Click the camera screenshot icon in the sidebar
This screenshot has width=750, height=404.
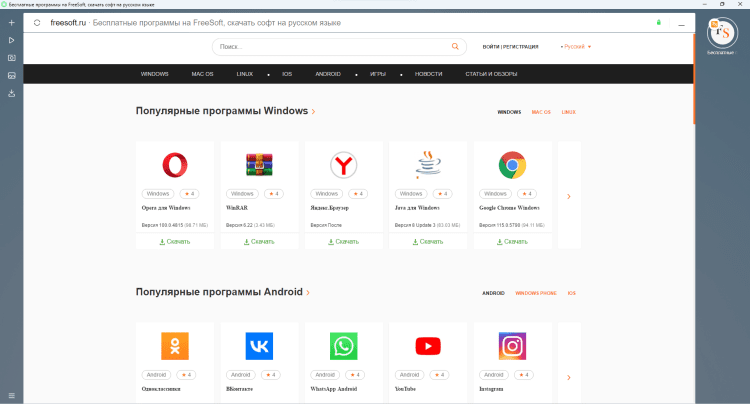pos(11,58)
